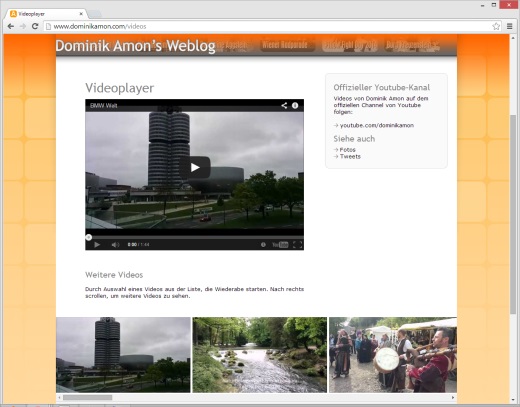Open the Dominik Amon's Weblog home link
The height and width of the screenshot is (407, 520).
[x=135, y=46]
